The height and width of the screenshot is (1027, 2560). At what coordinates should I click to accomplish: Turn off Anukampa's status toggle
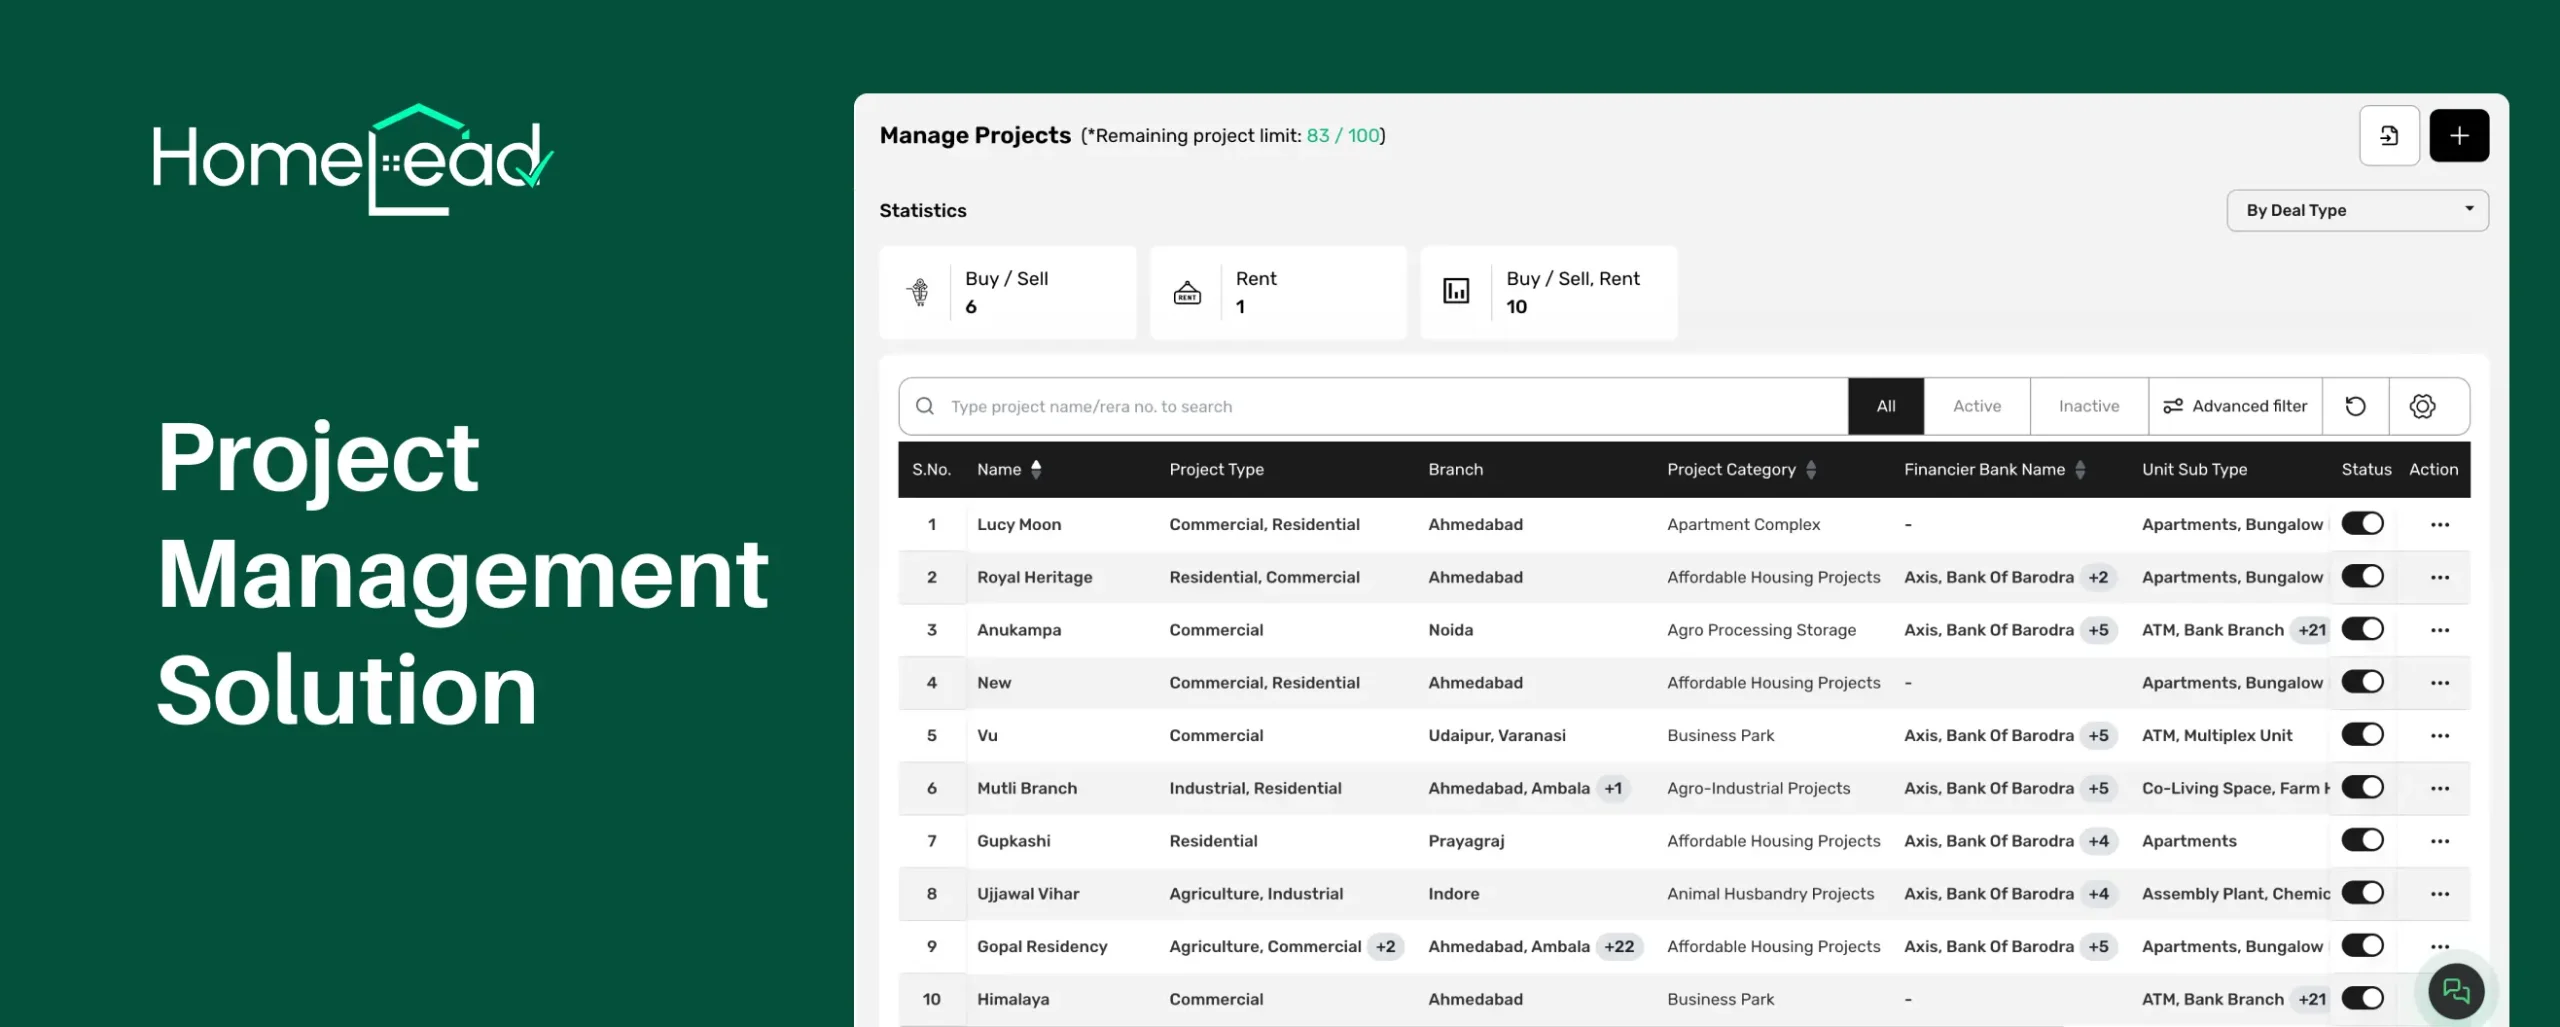[2364, 629]
